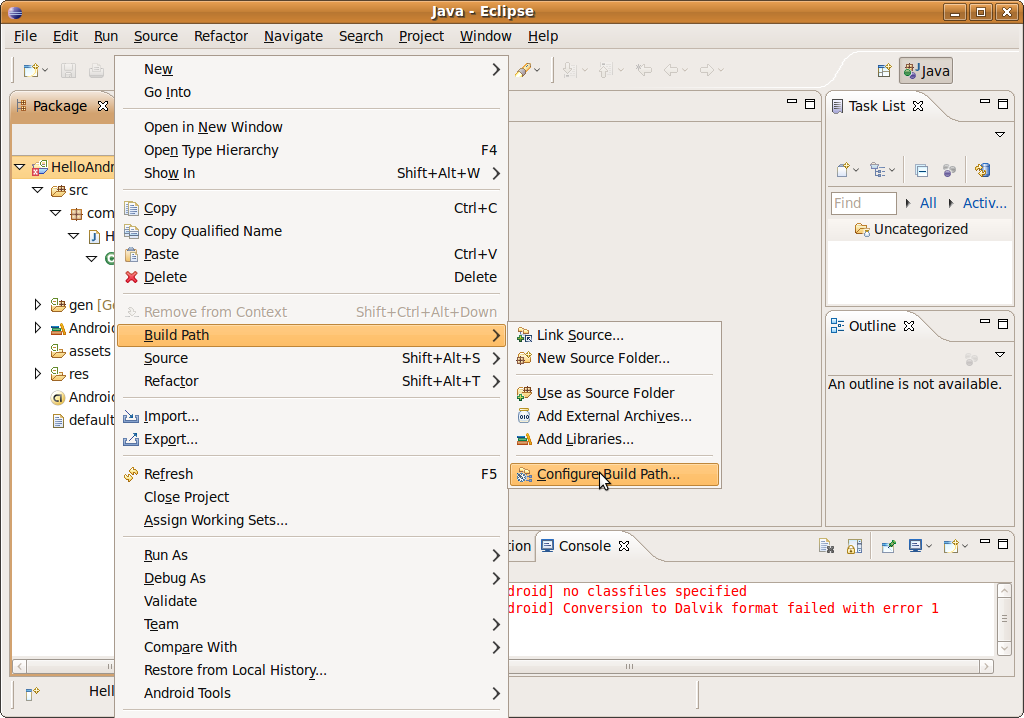Screen dimensions: 1024x718
Task: Choose Import... in context menu
Action: (312, 416)
